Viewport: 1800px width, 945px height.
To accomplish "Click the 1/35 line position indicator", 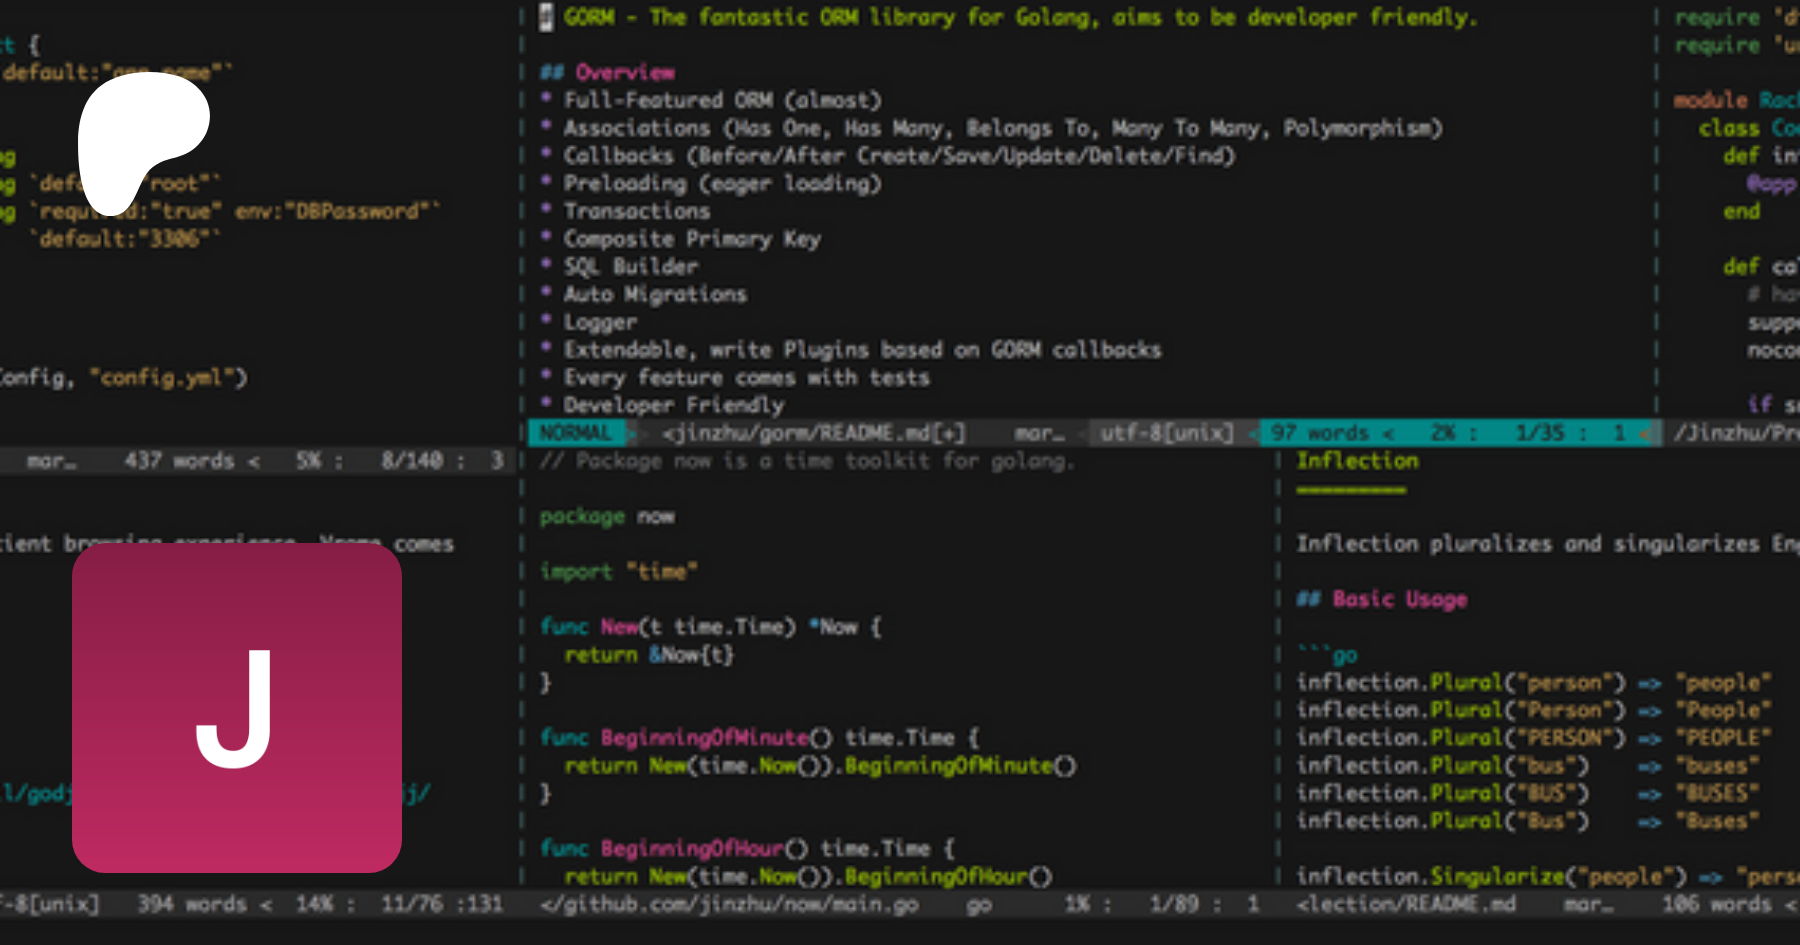I will (x=1539, y=433).
